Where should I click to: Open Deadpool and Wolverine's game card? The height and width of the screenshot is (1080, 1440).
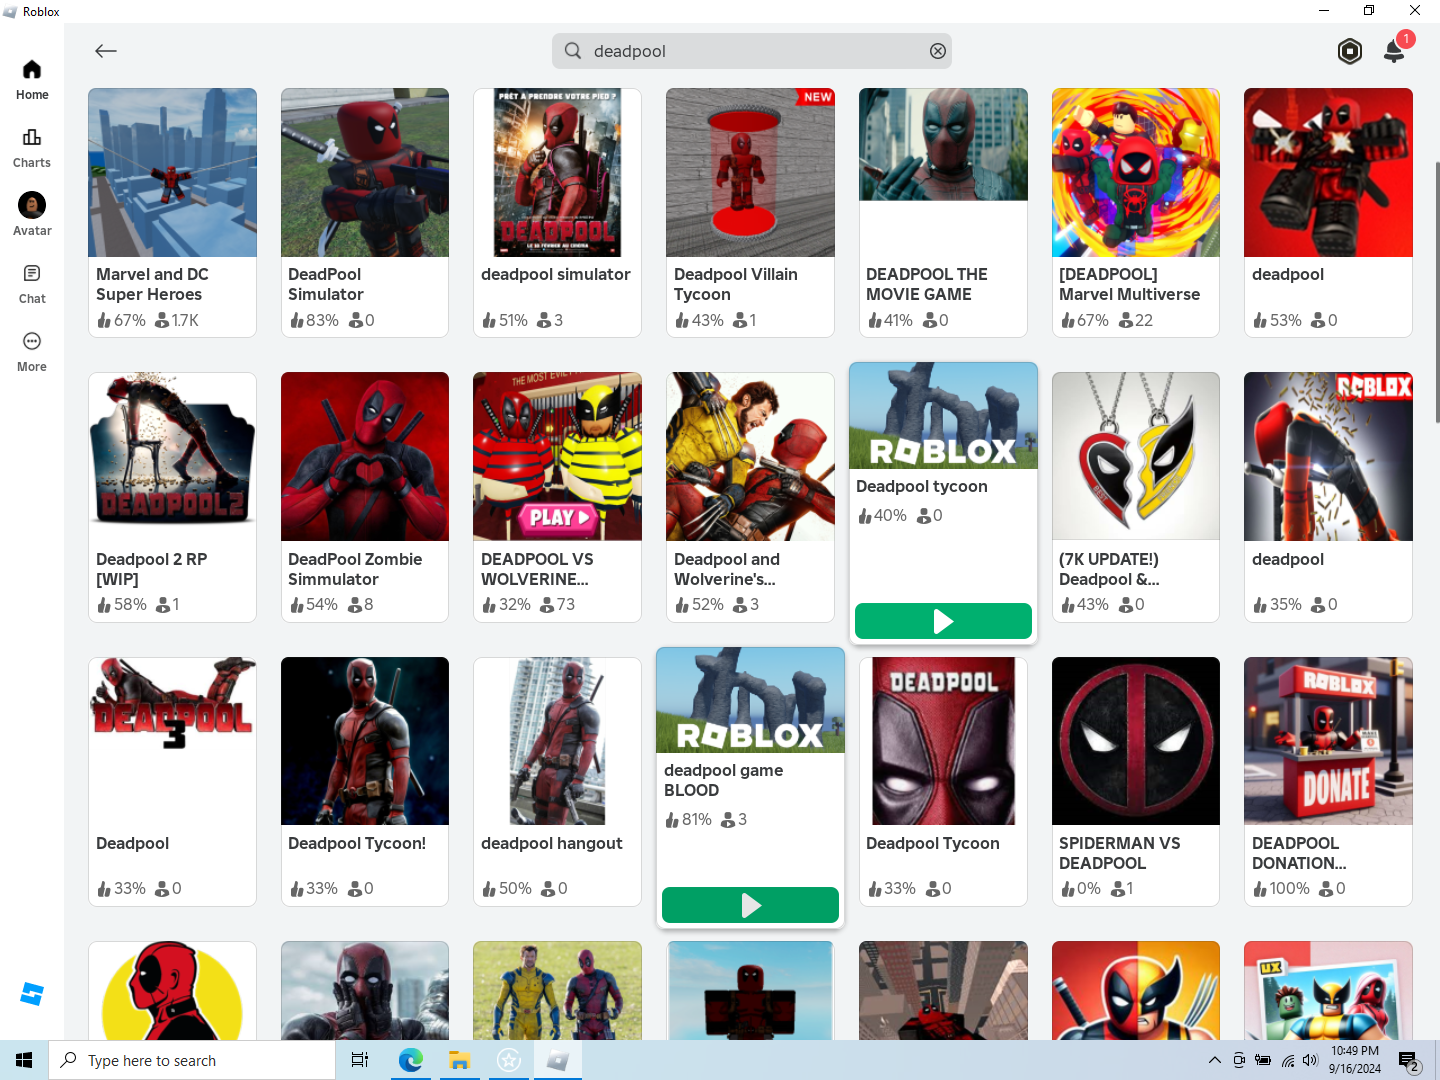pyautogui.click(x=750, y=497)
